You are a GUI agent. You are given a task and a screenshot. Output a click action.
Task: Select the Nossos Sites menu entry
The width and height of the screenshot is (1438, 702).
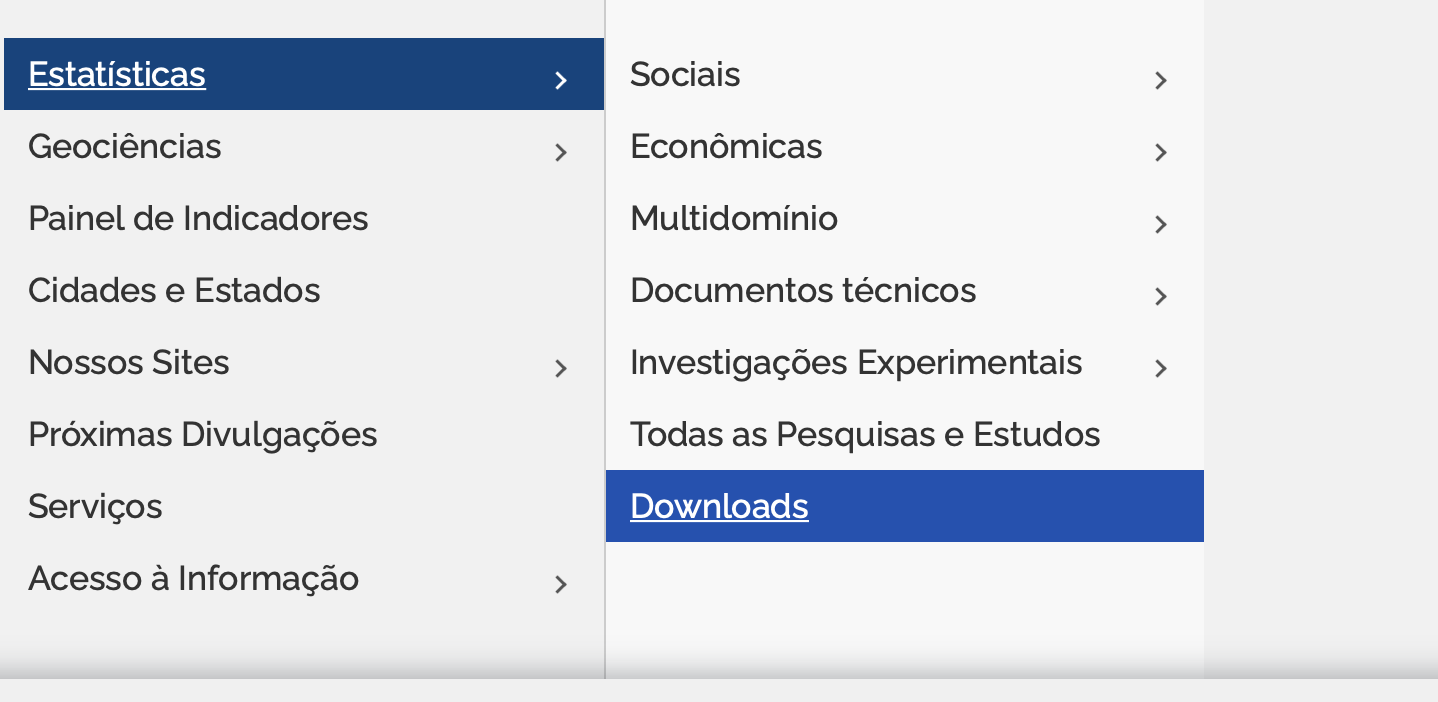click(129, 362)
